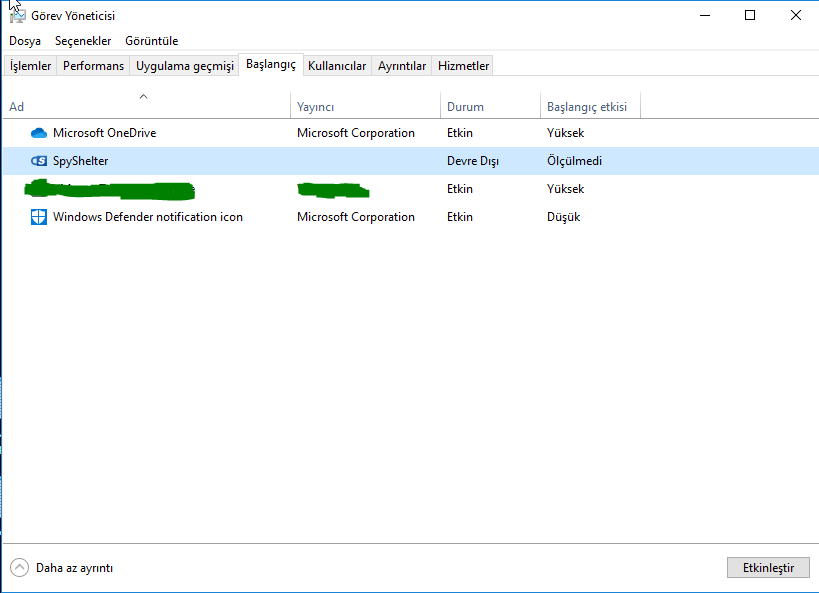Select Windows Defender notification icon entry
Image resolution: width=819 pixels, height=593 pixels.
[x=148, y=217]
